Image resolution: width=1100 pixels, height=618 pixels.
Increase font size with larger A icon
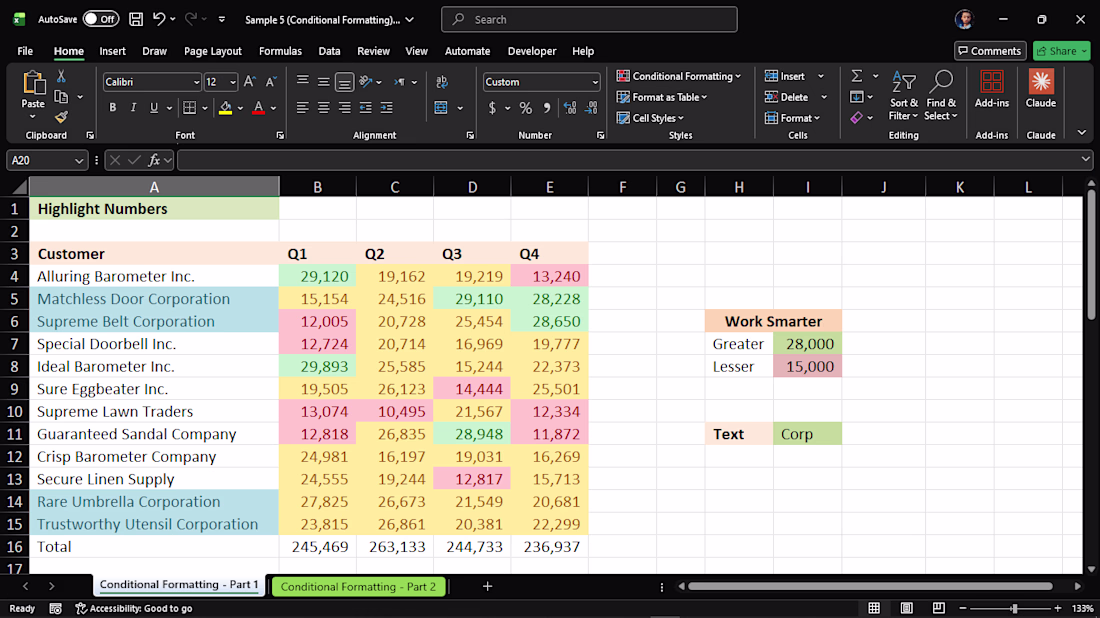(x=250, y=82)
